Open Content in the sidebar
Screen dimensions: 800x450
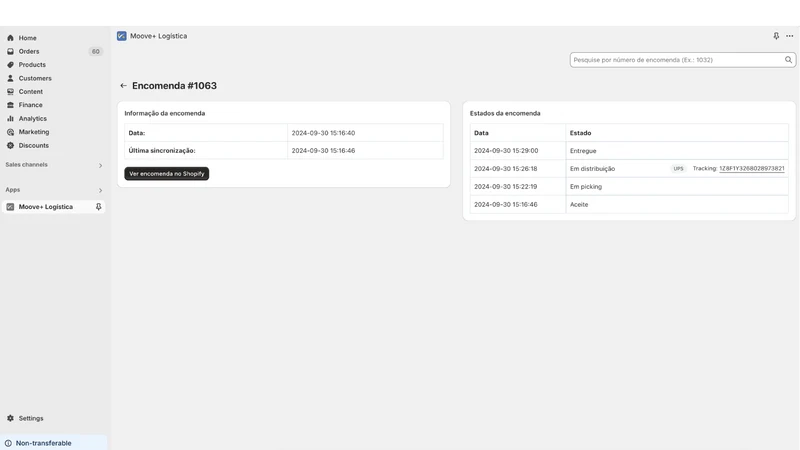click(x=31, y=91)
